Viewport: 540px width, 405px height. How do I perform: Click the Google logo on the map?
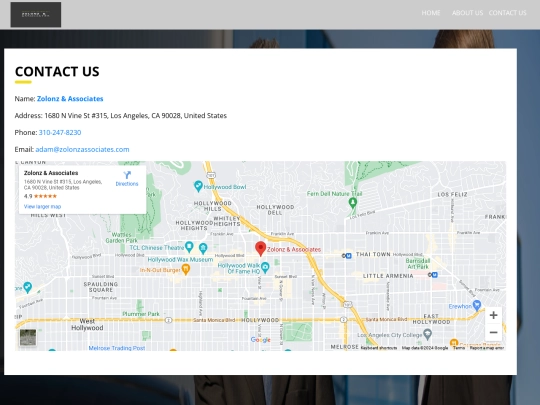click(261, 340)
